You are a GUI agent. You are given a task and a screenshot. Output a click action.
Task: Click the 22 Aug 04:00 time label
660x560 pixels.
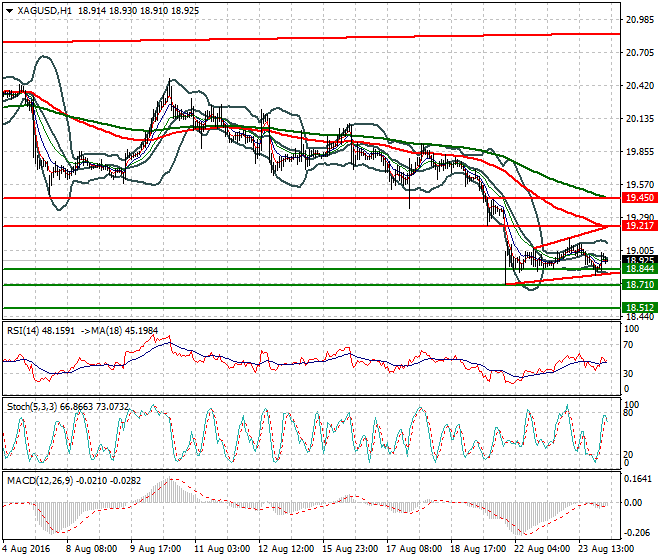coord(543,549)
